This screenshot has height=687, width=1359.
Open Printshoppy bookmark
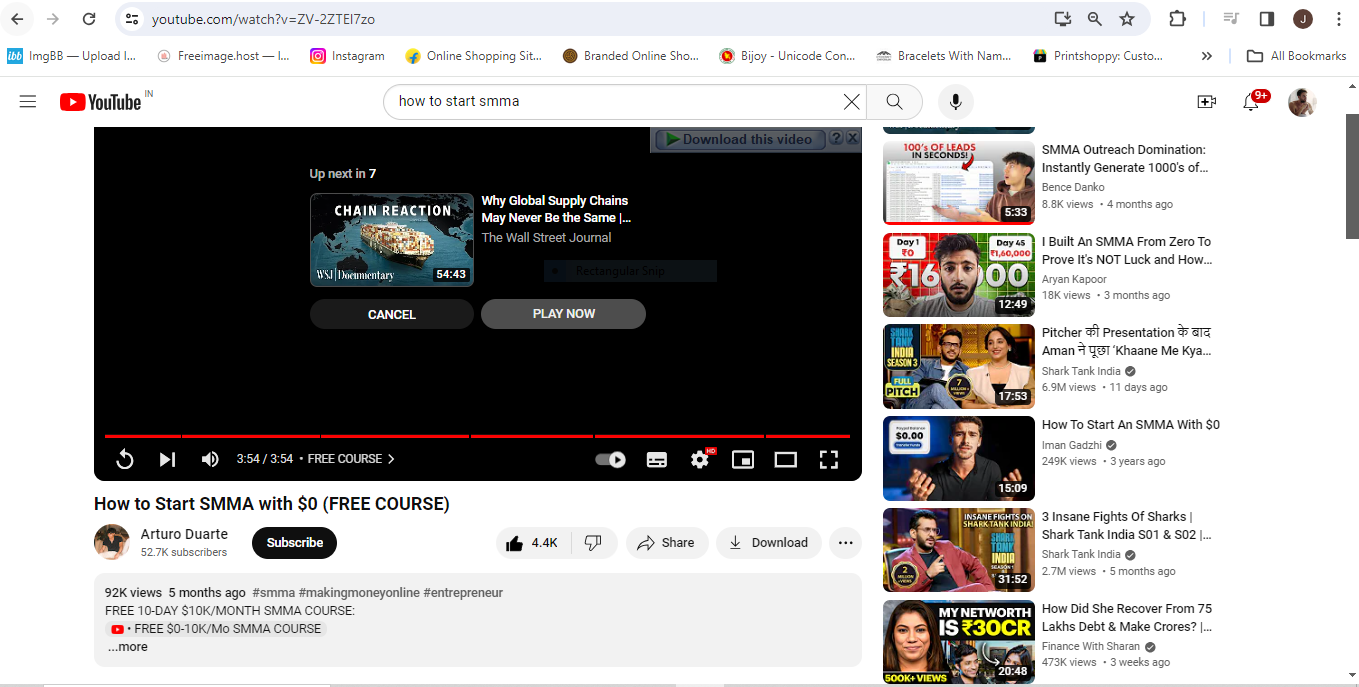tap(1097, 56)
